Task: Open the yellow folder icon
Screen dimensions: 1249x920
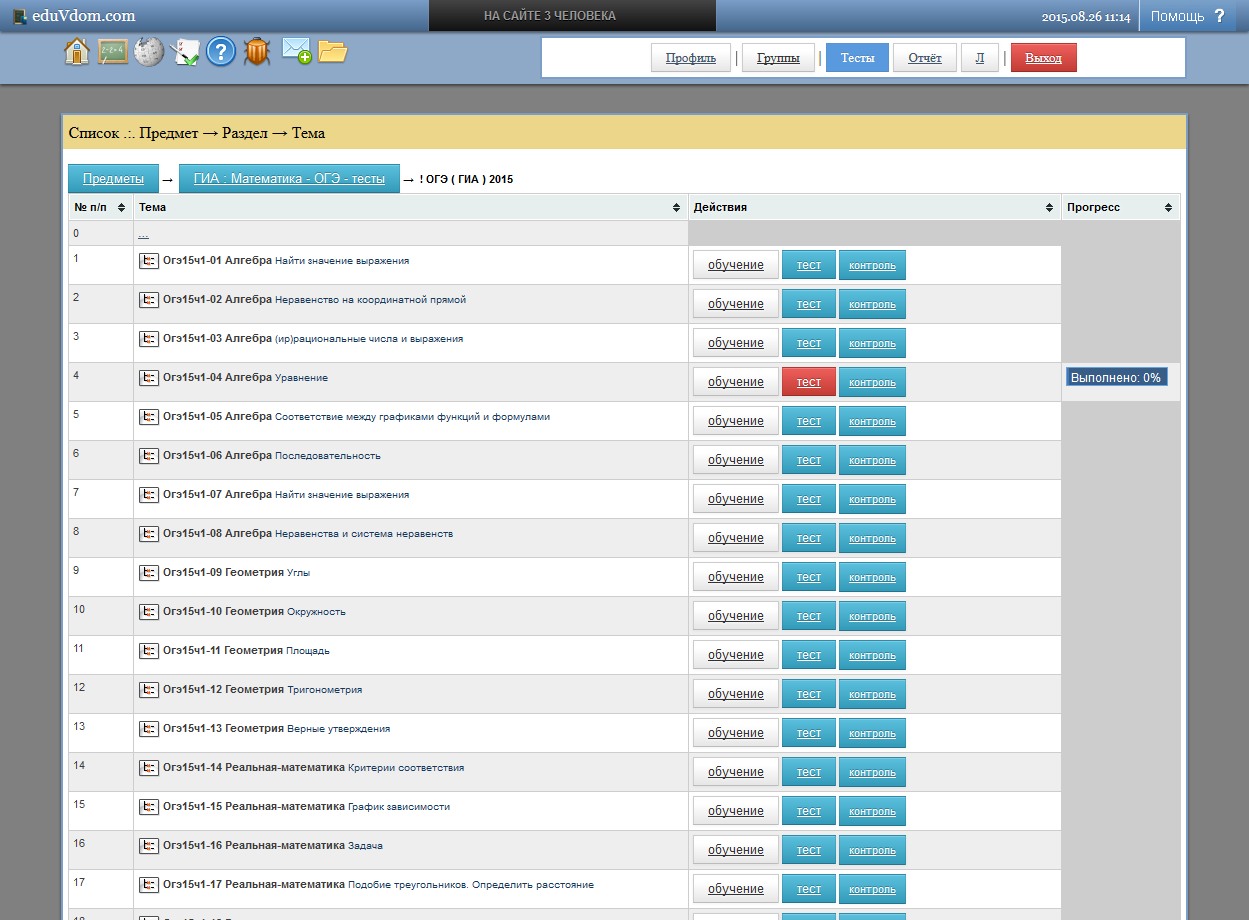Action: [x=332, y=51]
